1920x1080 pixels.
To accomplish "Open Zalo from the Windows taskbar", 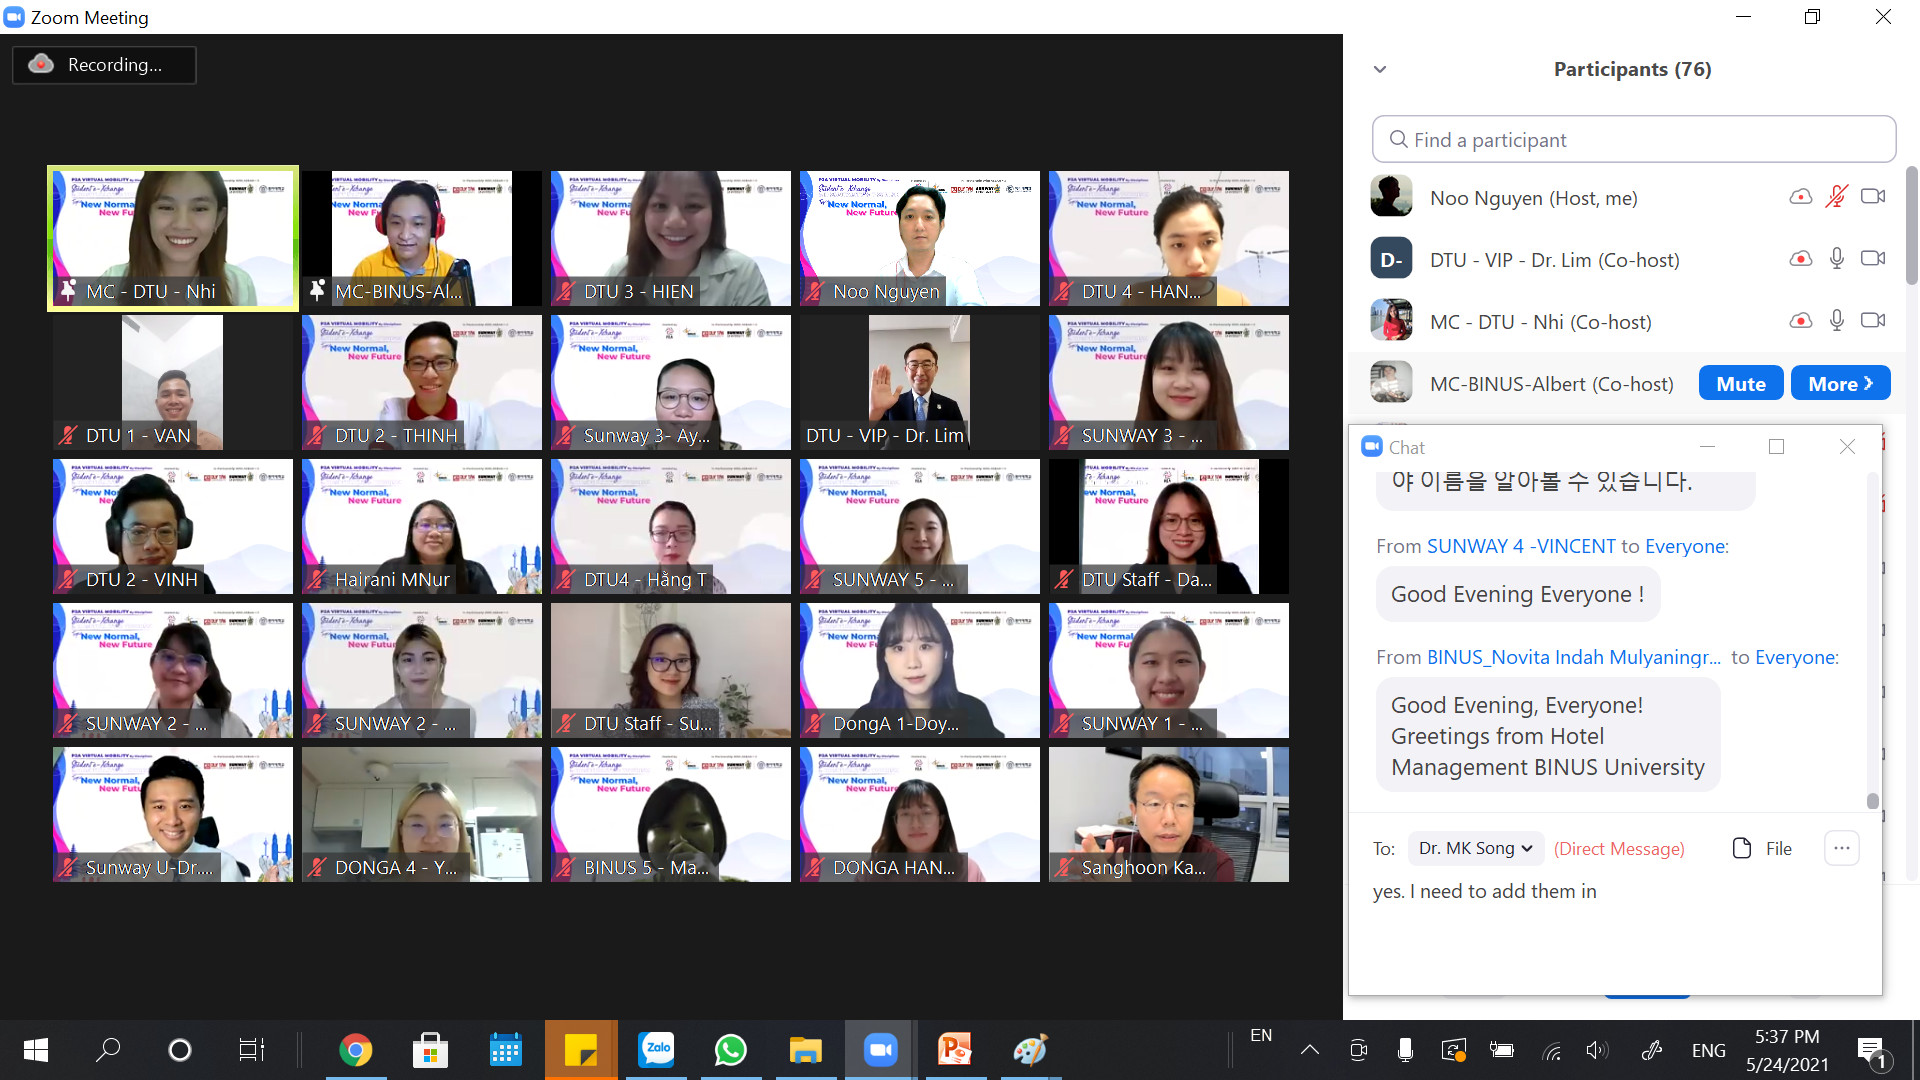I will coord(656,1049).
